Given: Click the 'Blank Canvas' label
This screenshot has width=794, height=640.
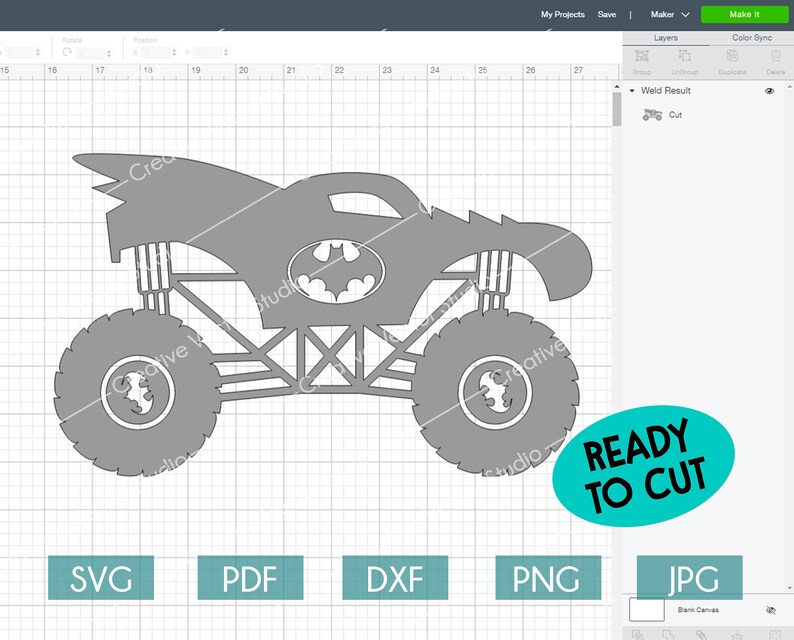Looking at the screenshot, I should [698, 610].
